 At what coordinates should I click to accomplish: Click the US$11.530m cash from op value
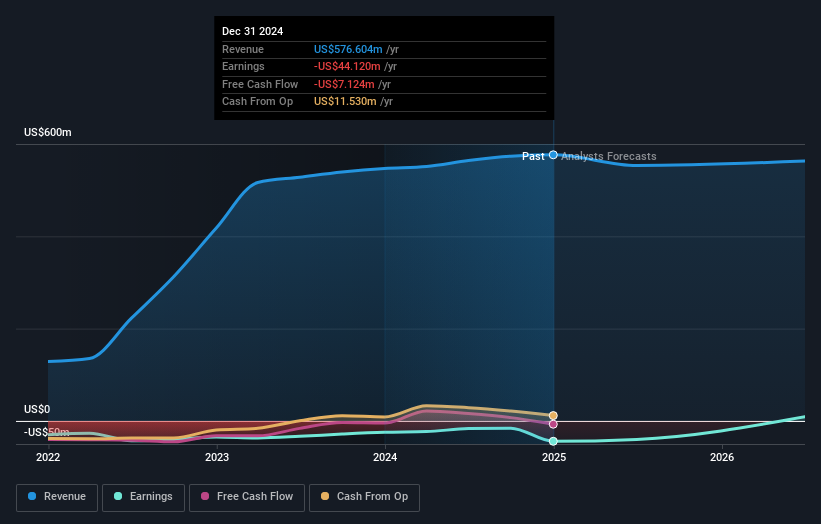coord(345,102)
